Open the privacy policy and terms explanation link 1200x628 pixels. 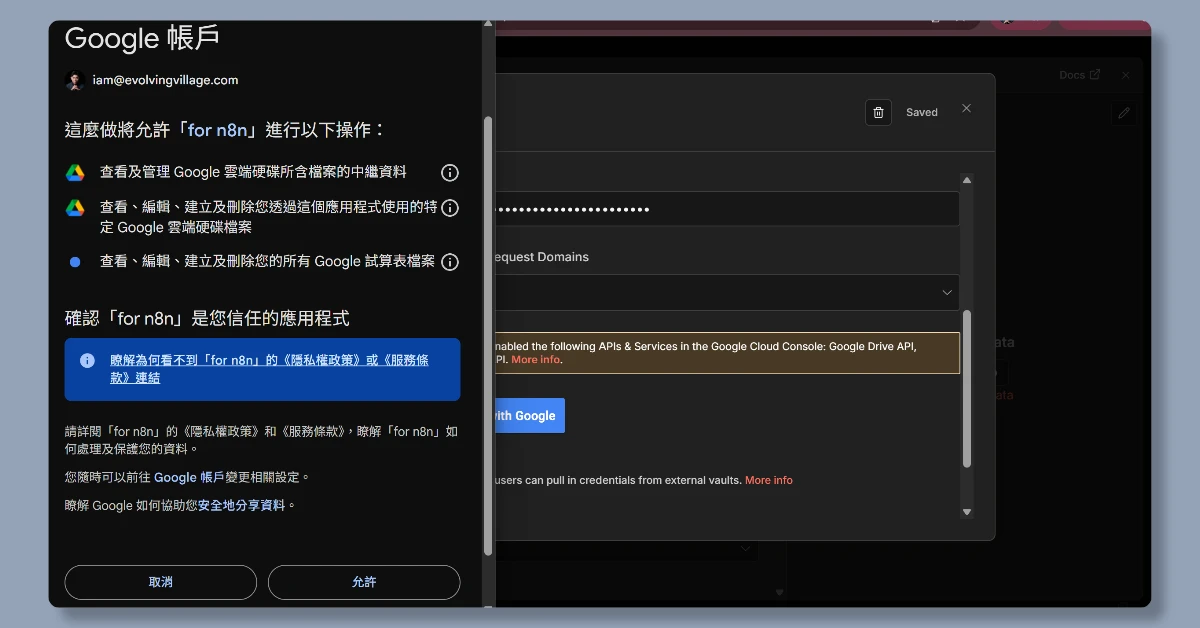click(269, 369)
